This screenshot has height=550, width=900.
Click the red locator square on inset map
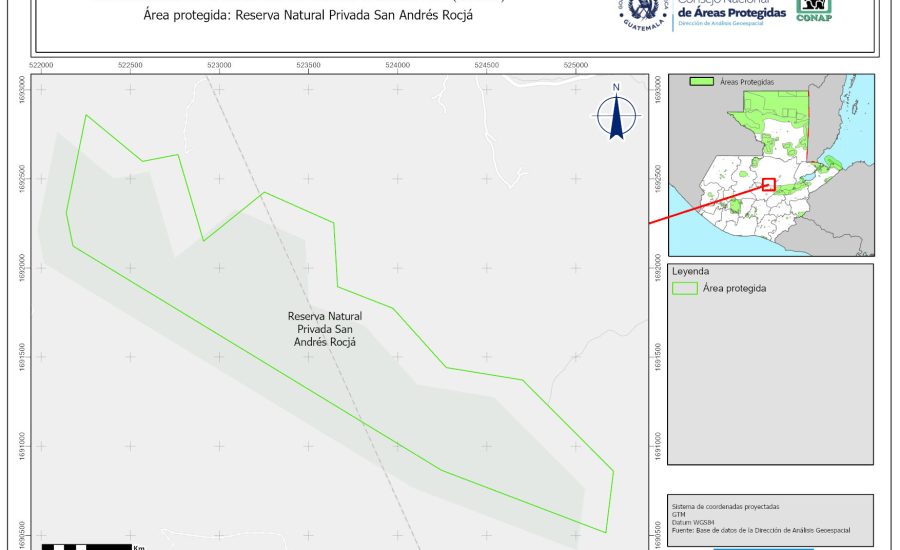pyautogui.click(x=768, y=184)
